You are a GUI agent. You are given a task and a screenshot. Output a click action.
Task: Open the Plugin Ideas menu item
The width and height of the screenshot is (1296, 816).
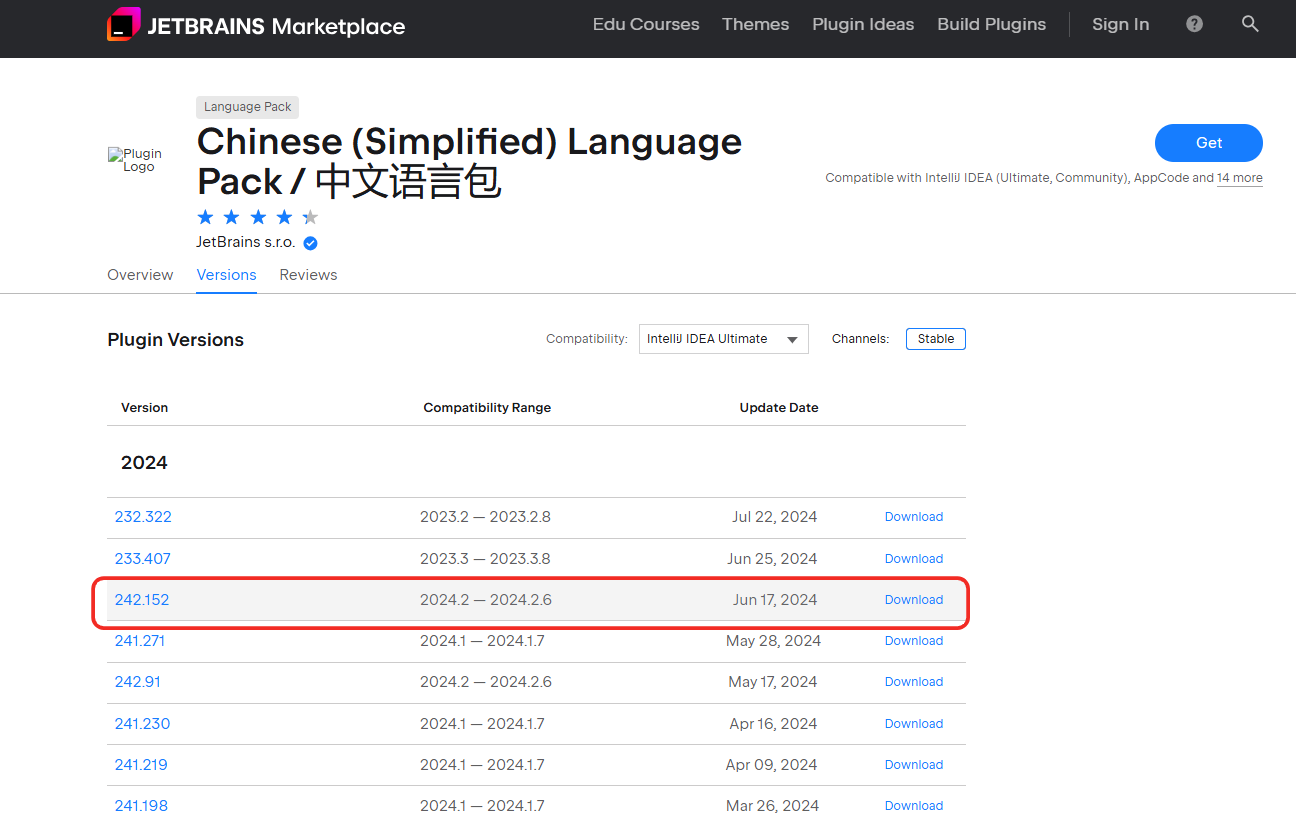click(863, 24)
